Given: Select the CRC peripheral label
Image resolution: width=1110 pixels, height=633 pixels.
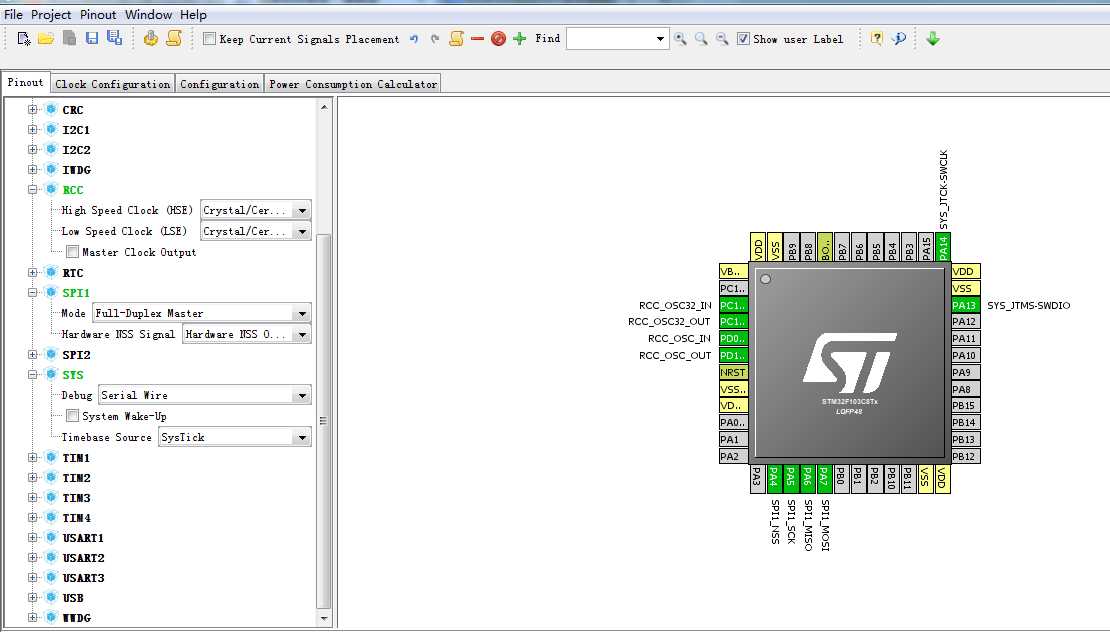Looking at the screenshot, I should click(x=73, y=110).
